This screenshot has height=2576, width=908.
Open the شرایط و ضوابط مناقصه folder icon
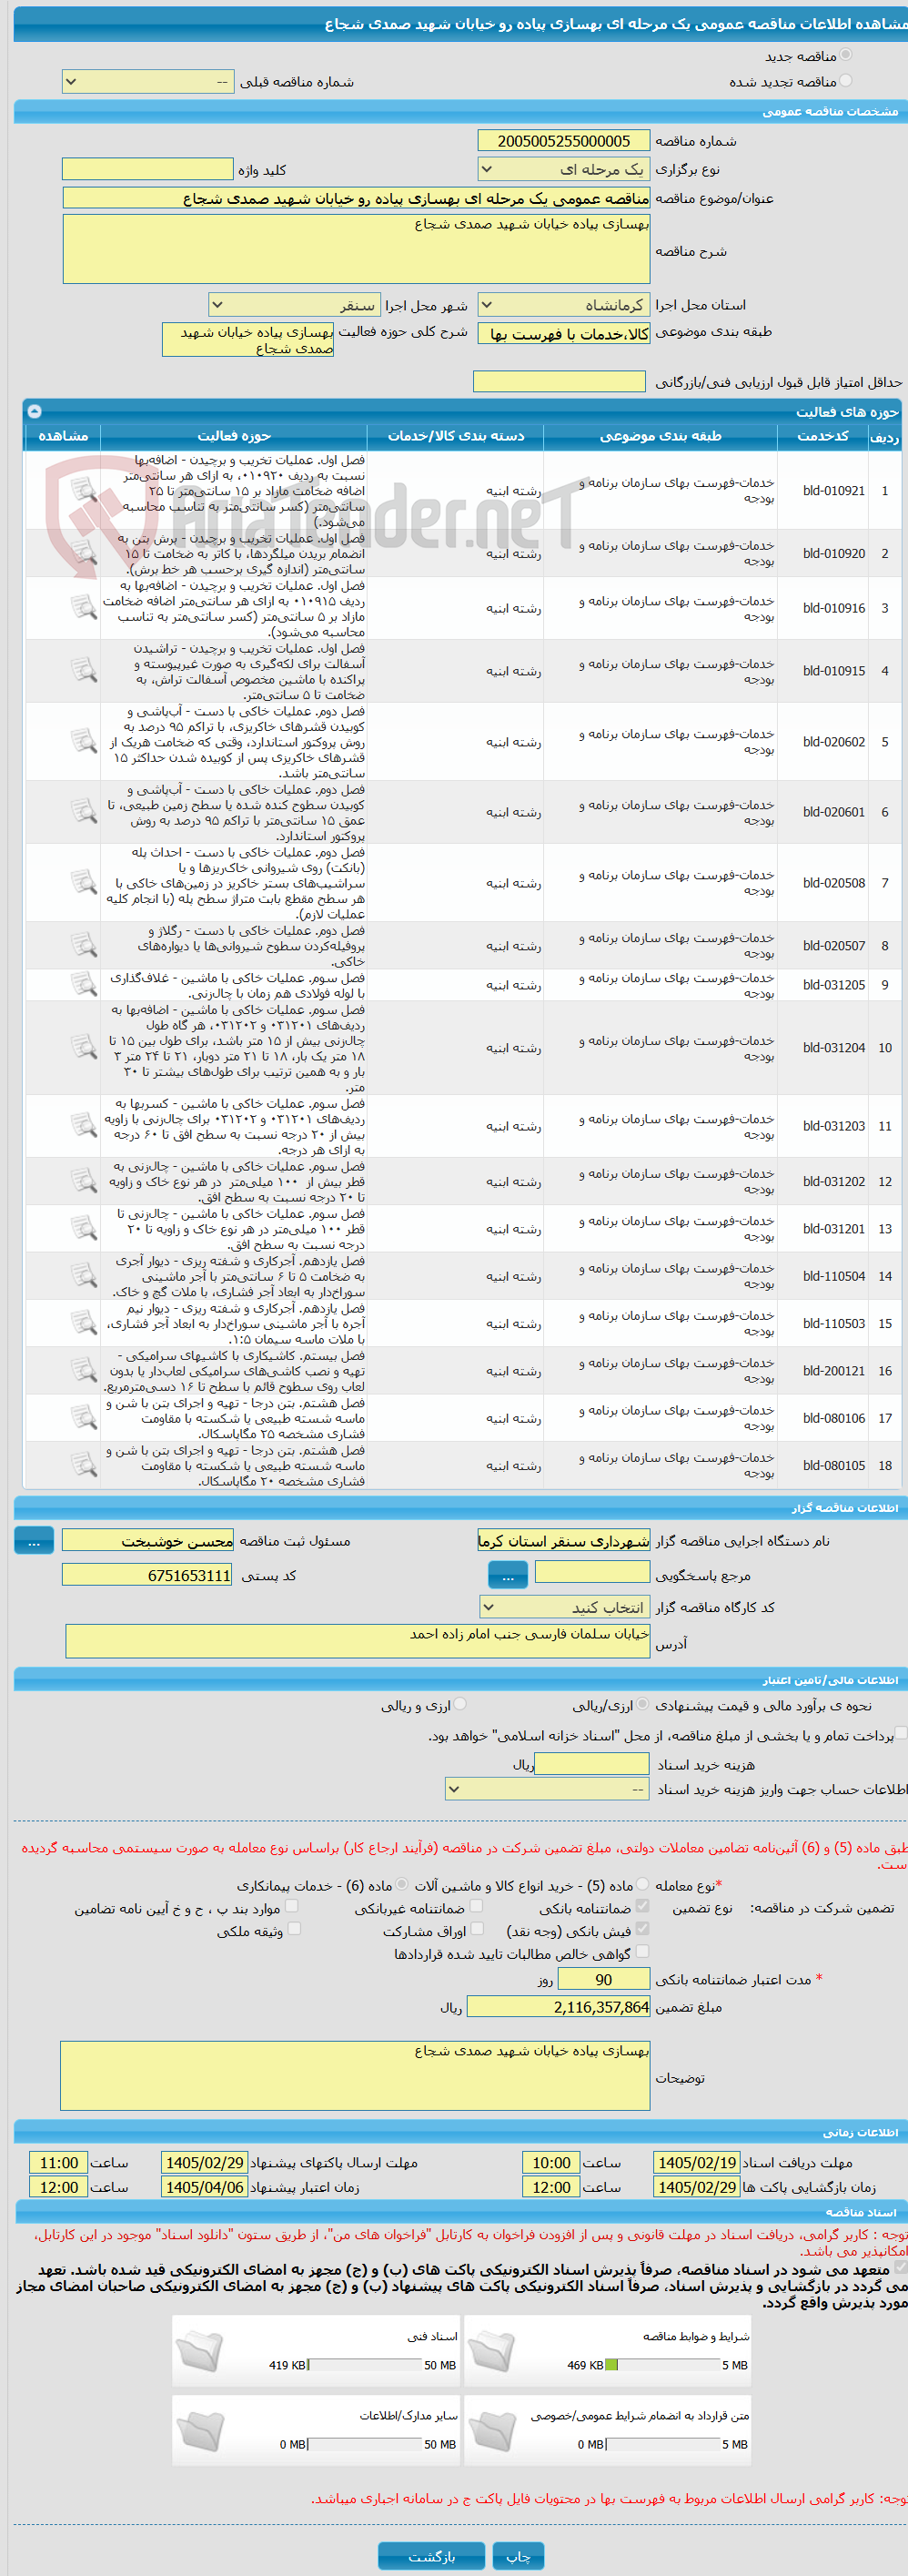point(492,2350)
